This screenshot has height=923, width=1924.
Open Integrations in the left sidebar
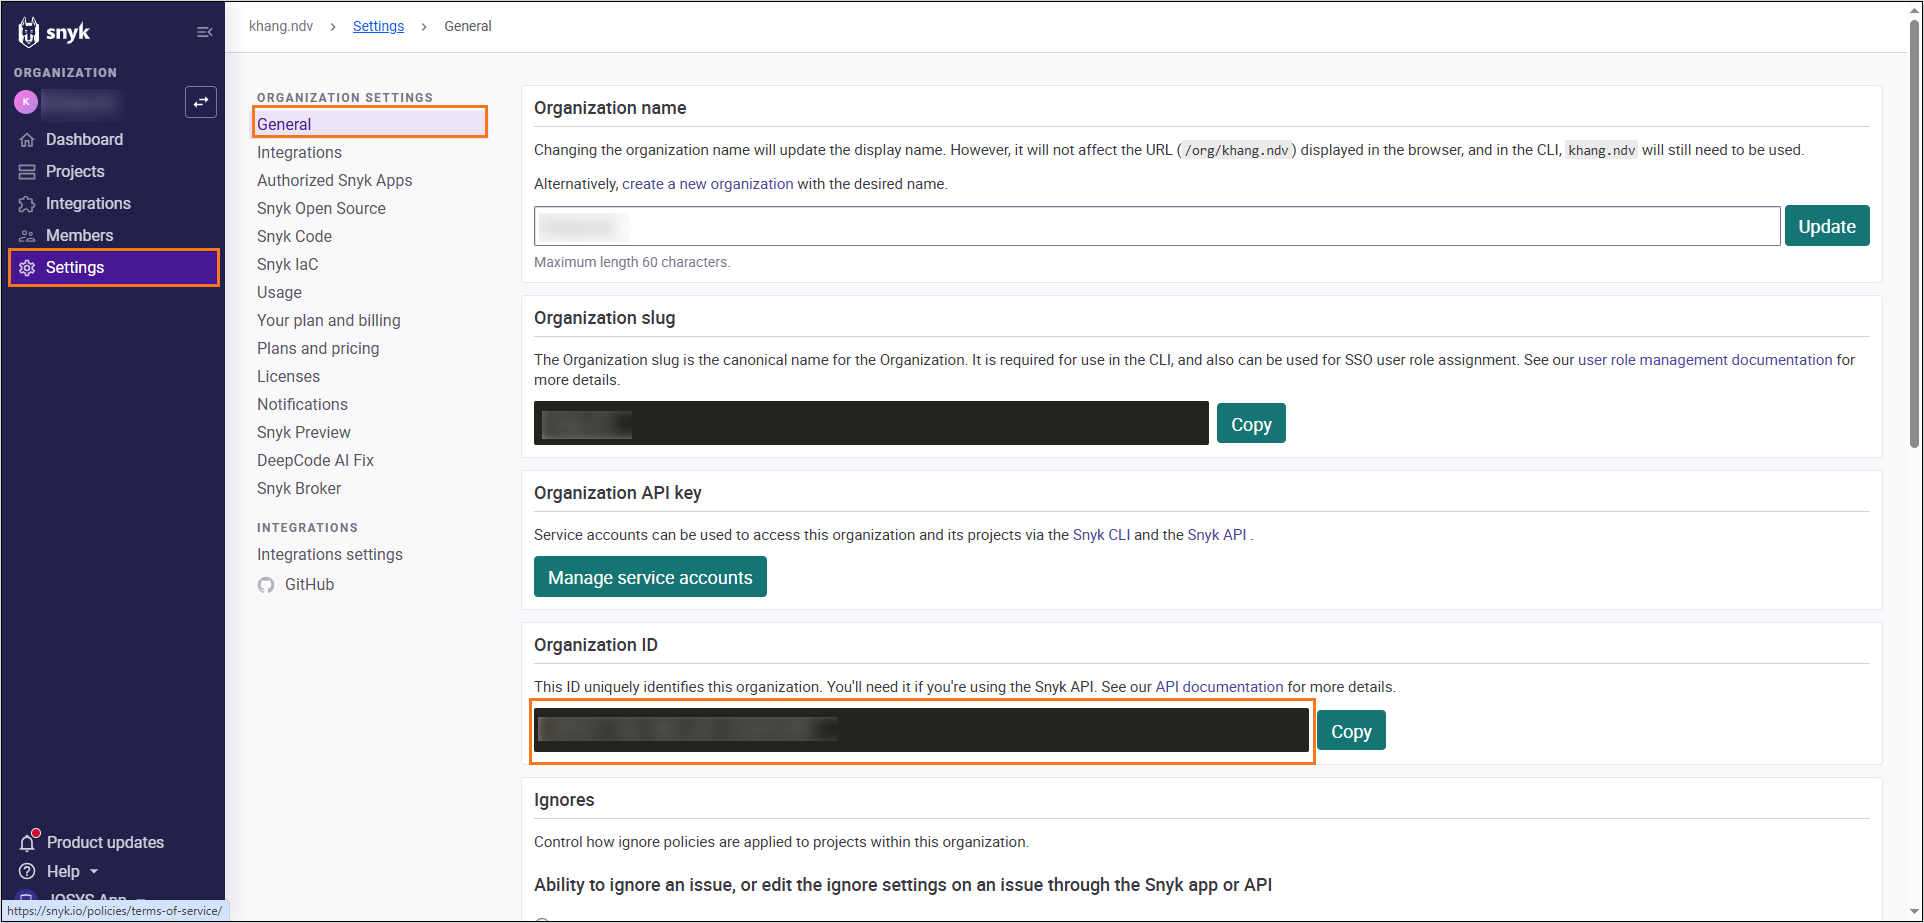coord(88,204)
